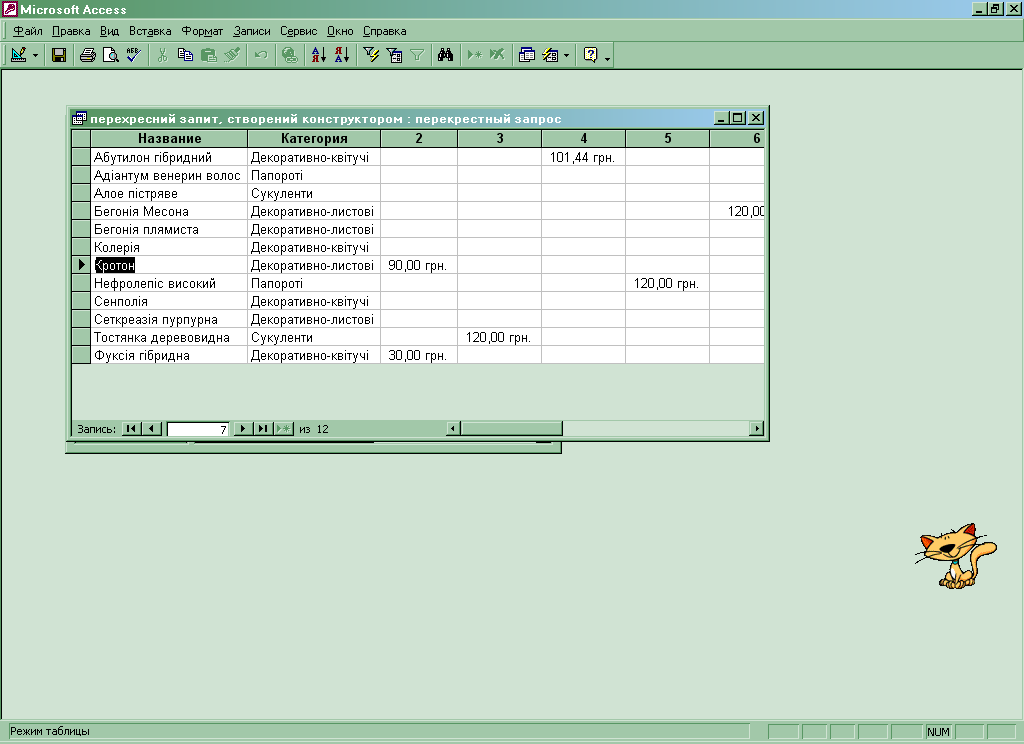Click the Apply Filter funnel icon
Image resolution: width=1024 pixels, height=744 pixels.
point(417,55)
